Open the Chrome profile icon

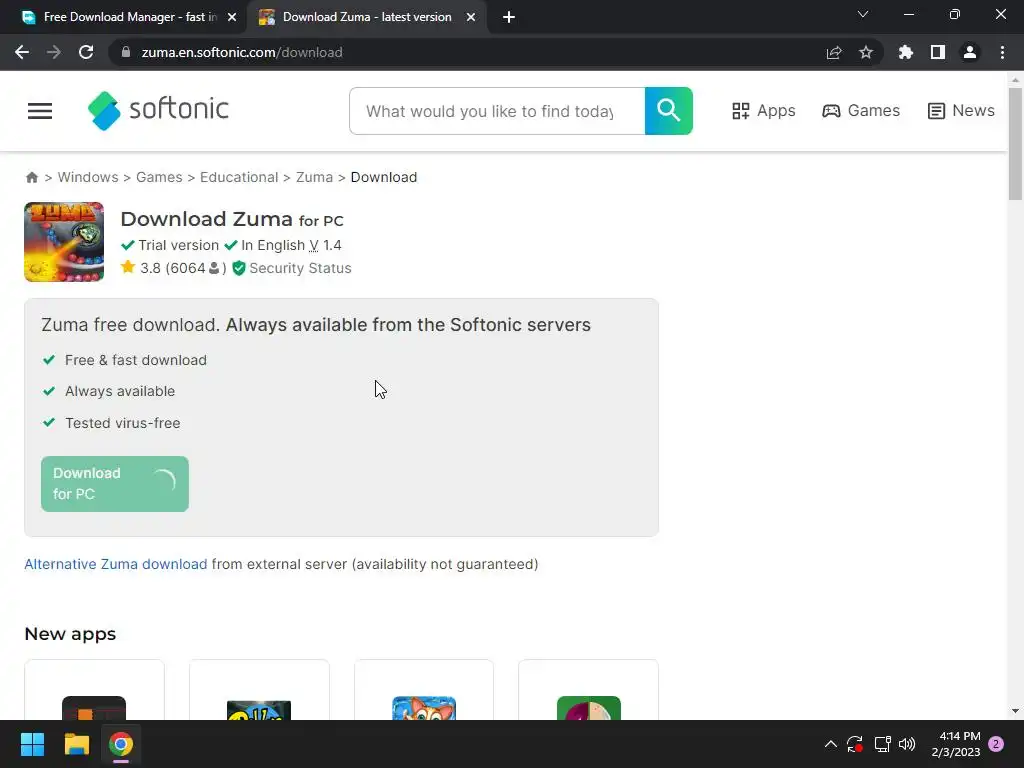coord(970,52)
